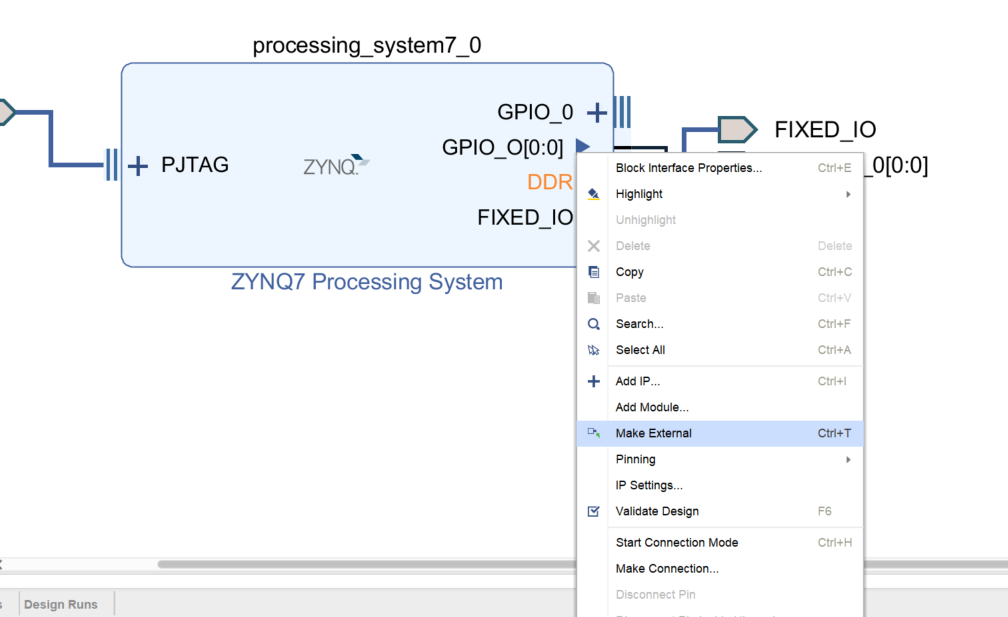Choose Start Connection Mode from menu
The width and height of the screenshot is (1008, 617).
tap(676, 542)
